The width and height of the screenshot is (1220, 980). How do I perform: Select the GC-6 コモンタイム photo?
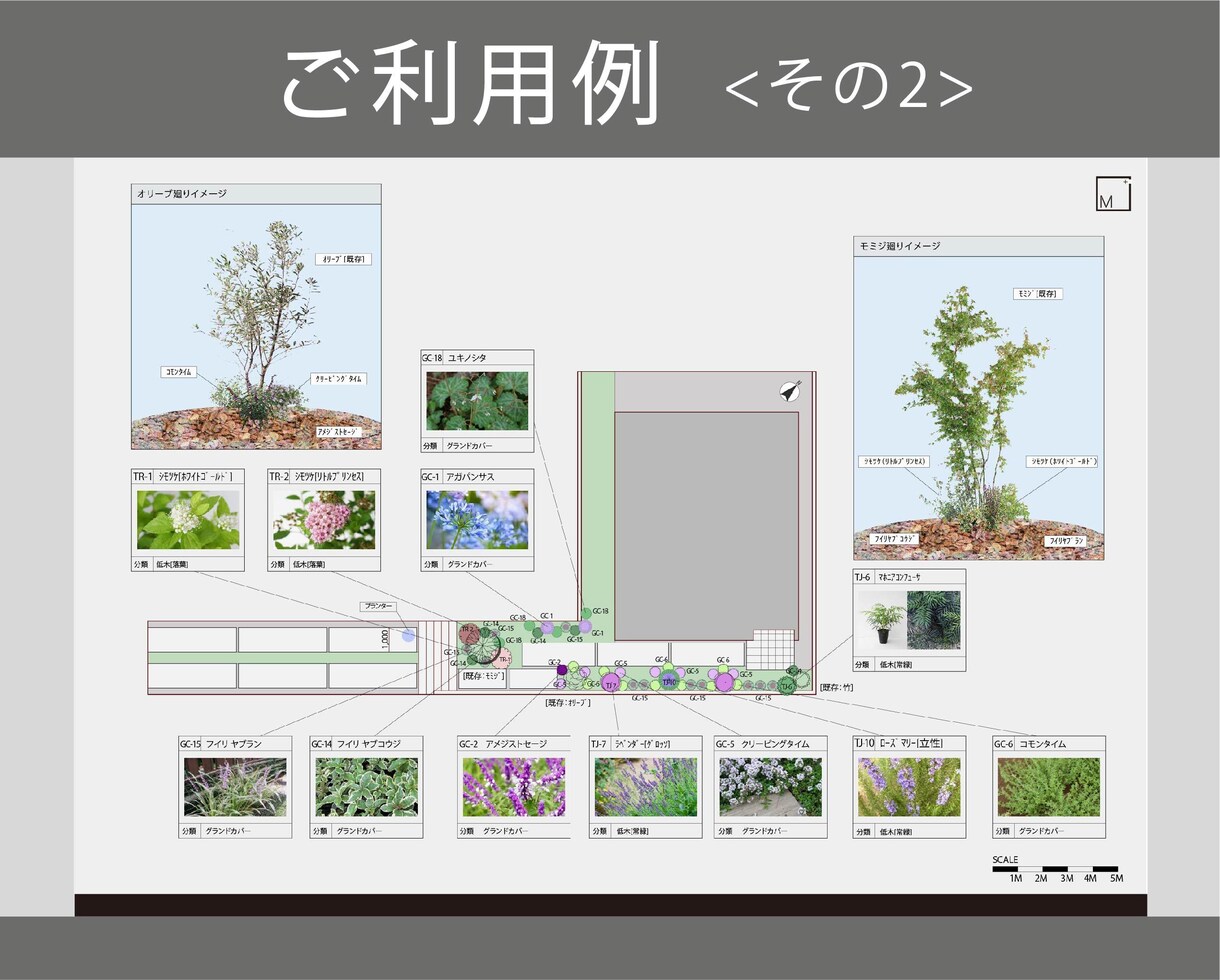coord(1049,787)
